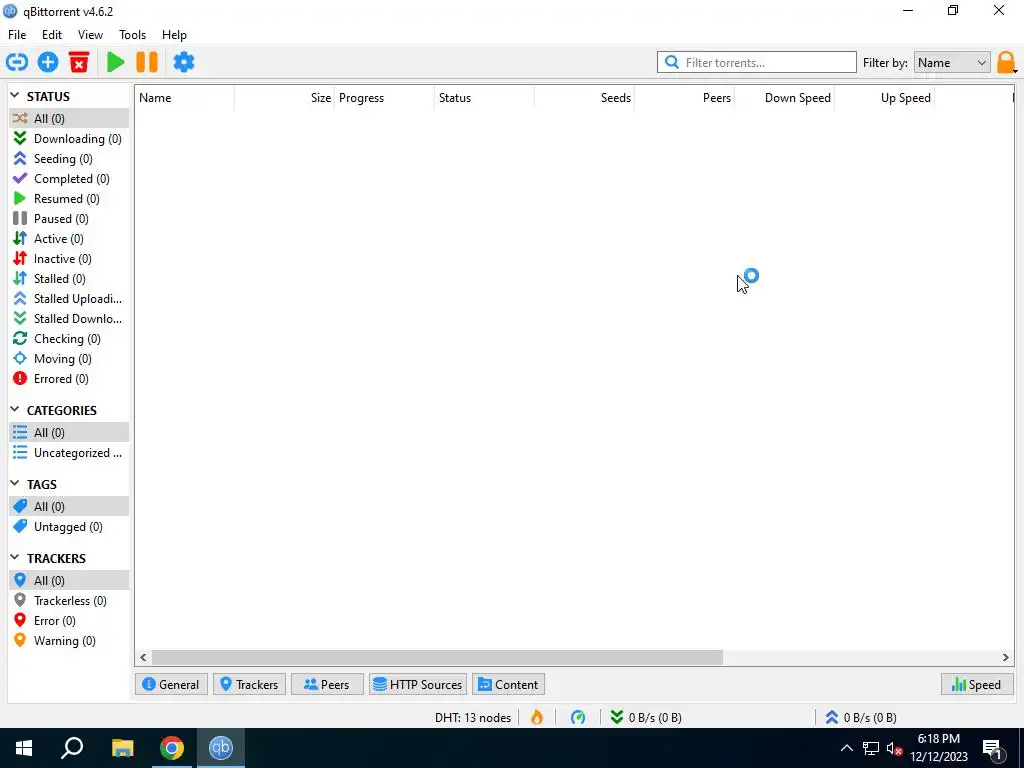Click the orange lock UI icon

[x=1006, y=63]
